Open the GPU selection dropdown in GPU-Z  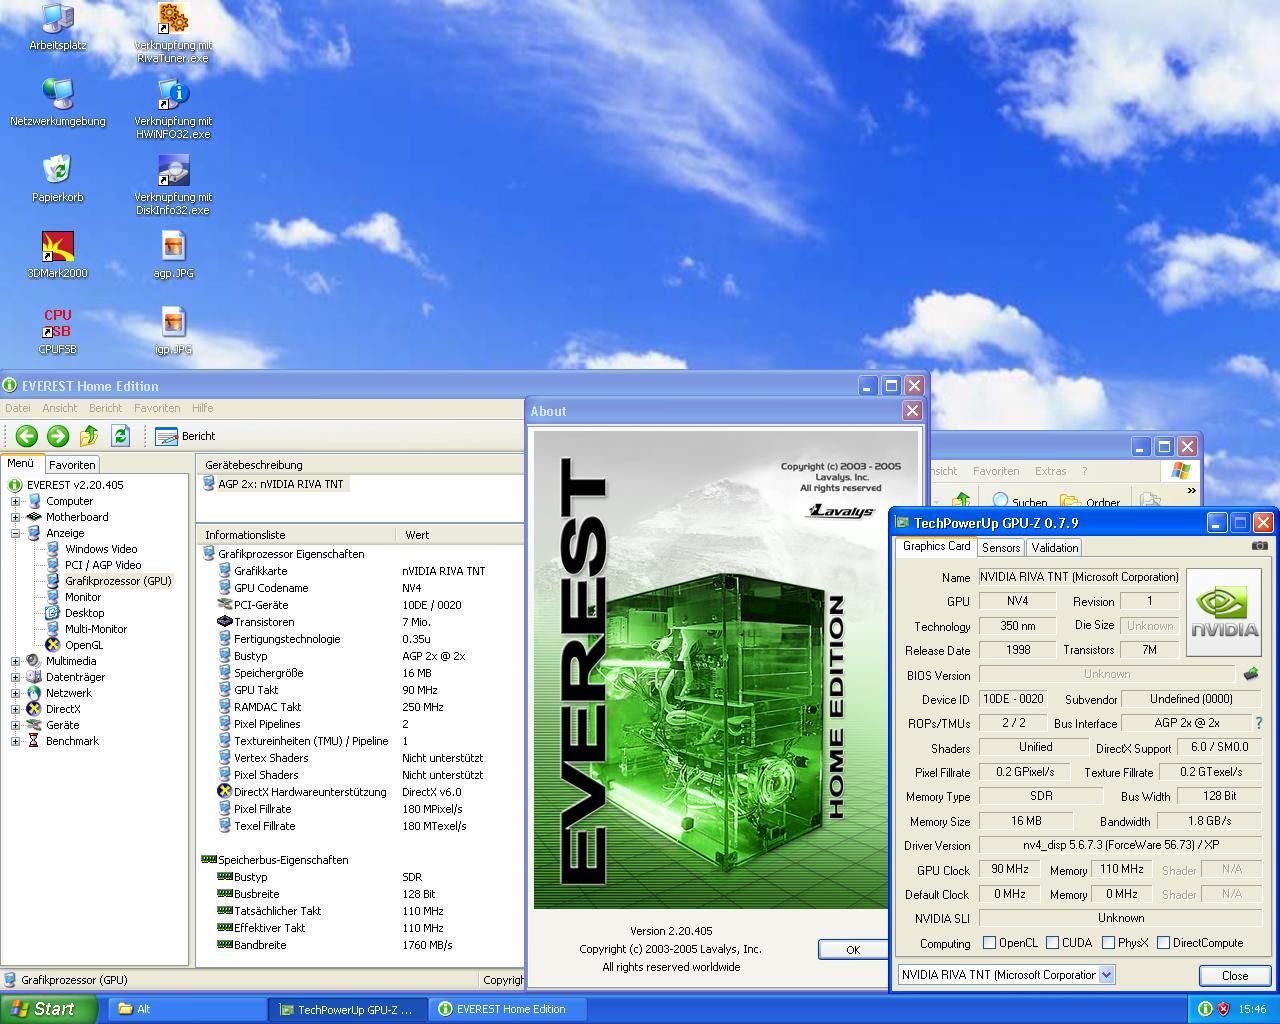click(1106, 975)
